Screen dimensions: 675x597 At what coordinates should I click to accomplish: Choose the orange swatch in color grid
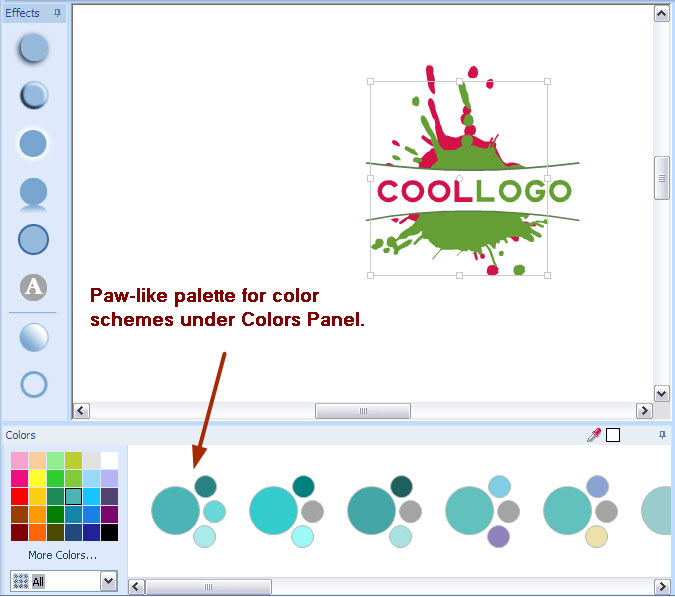[37, 514]
